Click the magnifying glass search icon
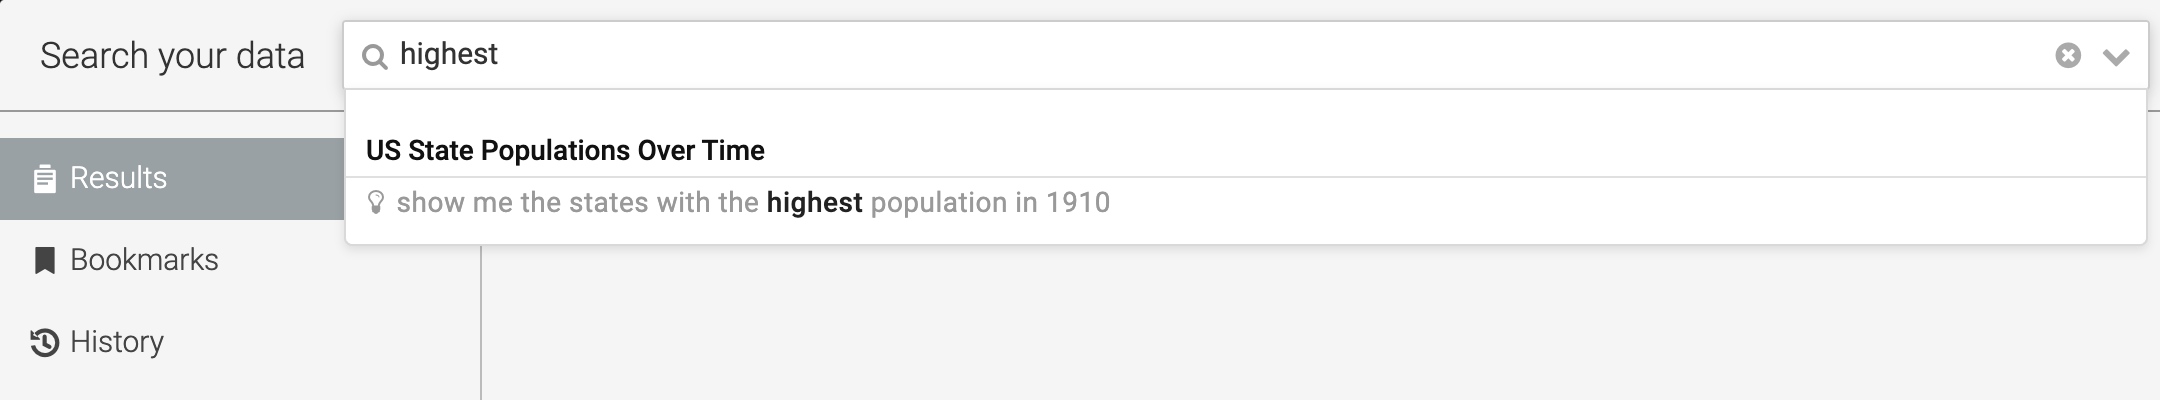This screenshot has width=2160, height=400. point(374,56)
